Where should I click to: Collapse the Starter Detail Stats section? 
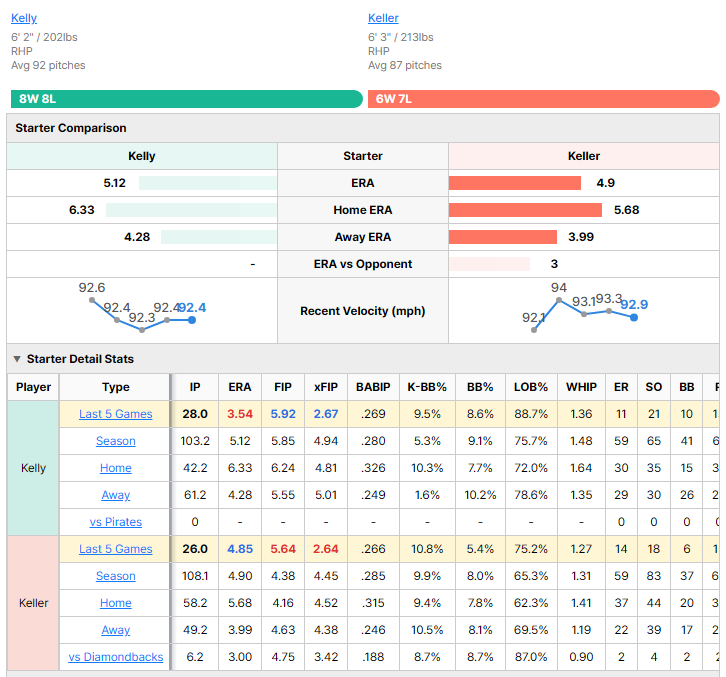tap(17, 359)
